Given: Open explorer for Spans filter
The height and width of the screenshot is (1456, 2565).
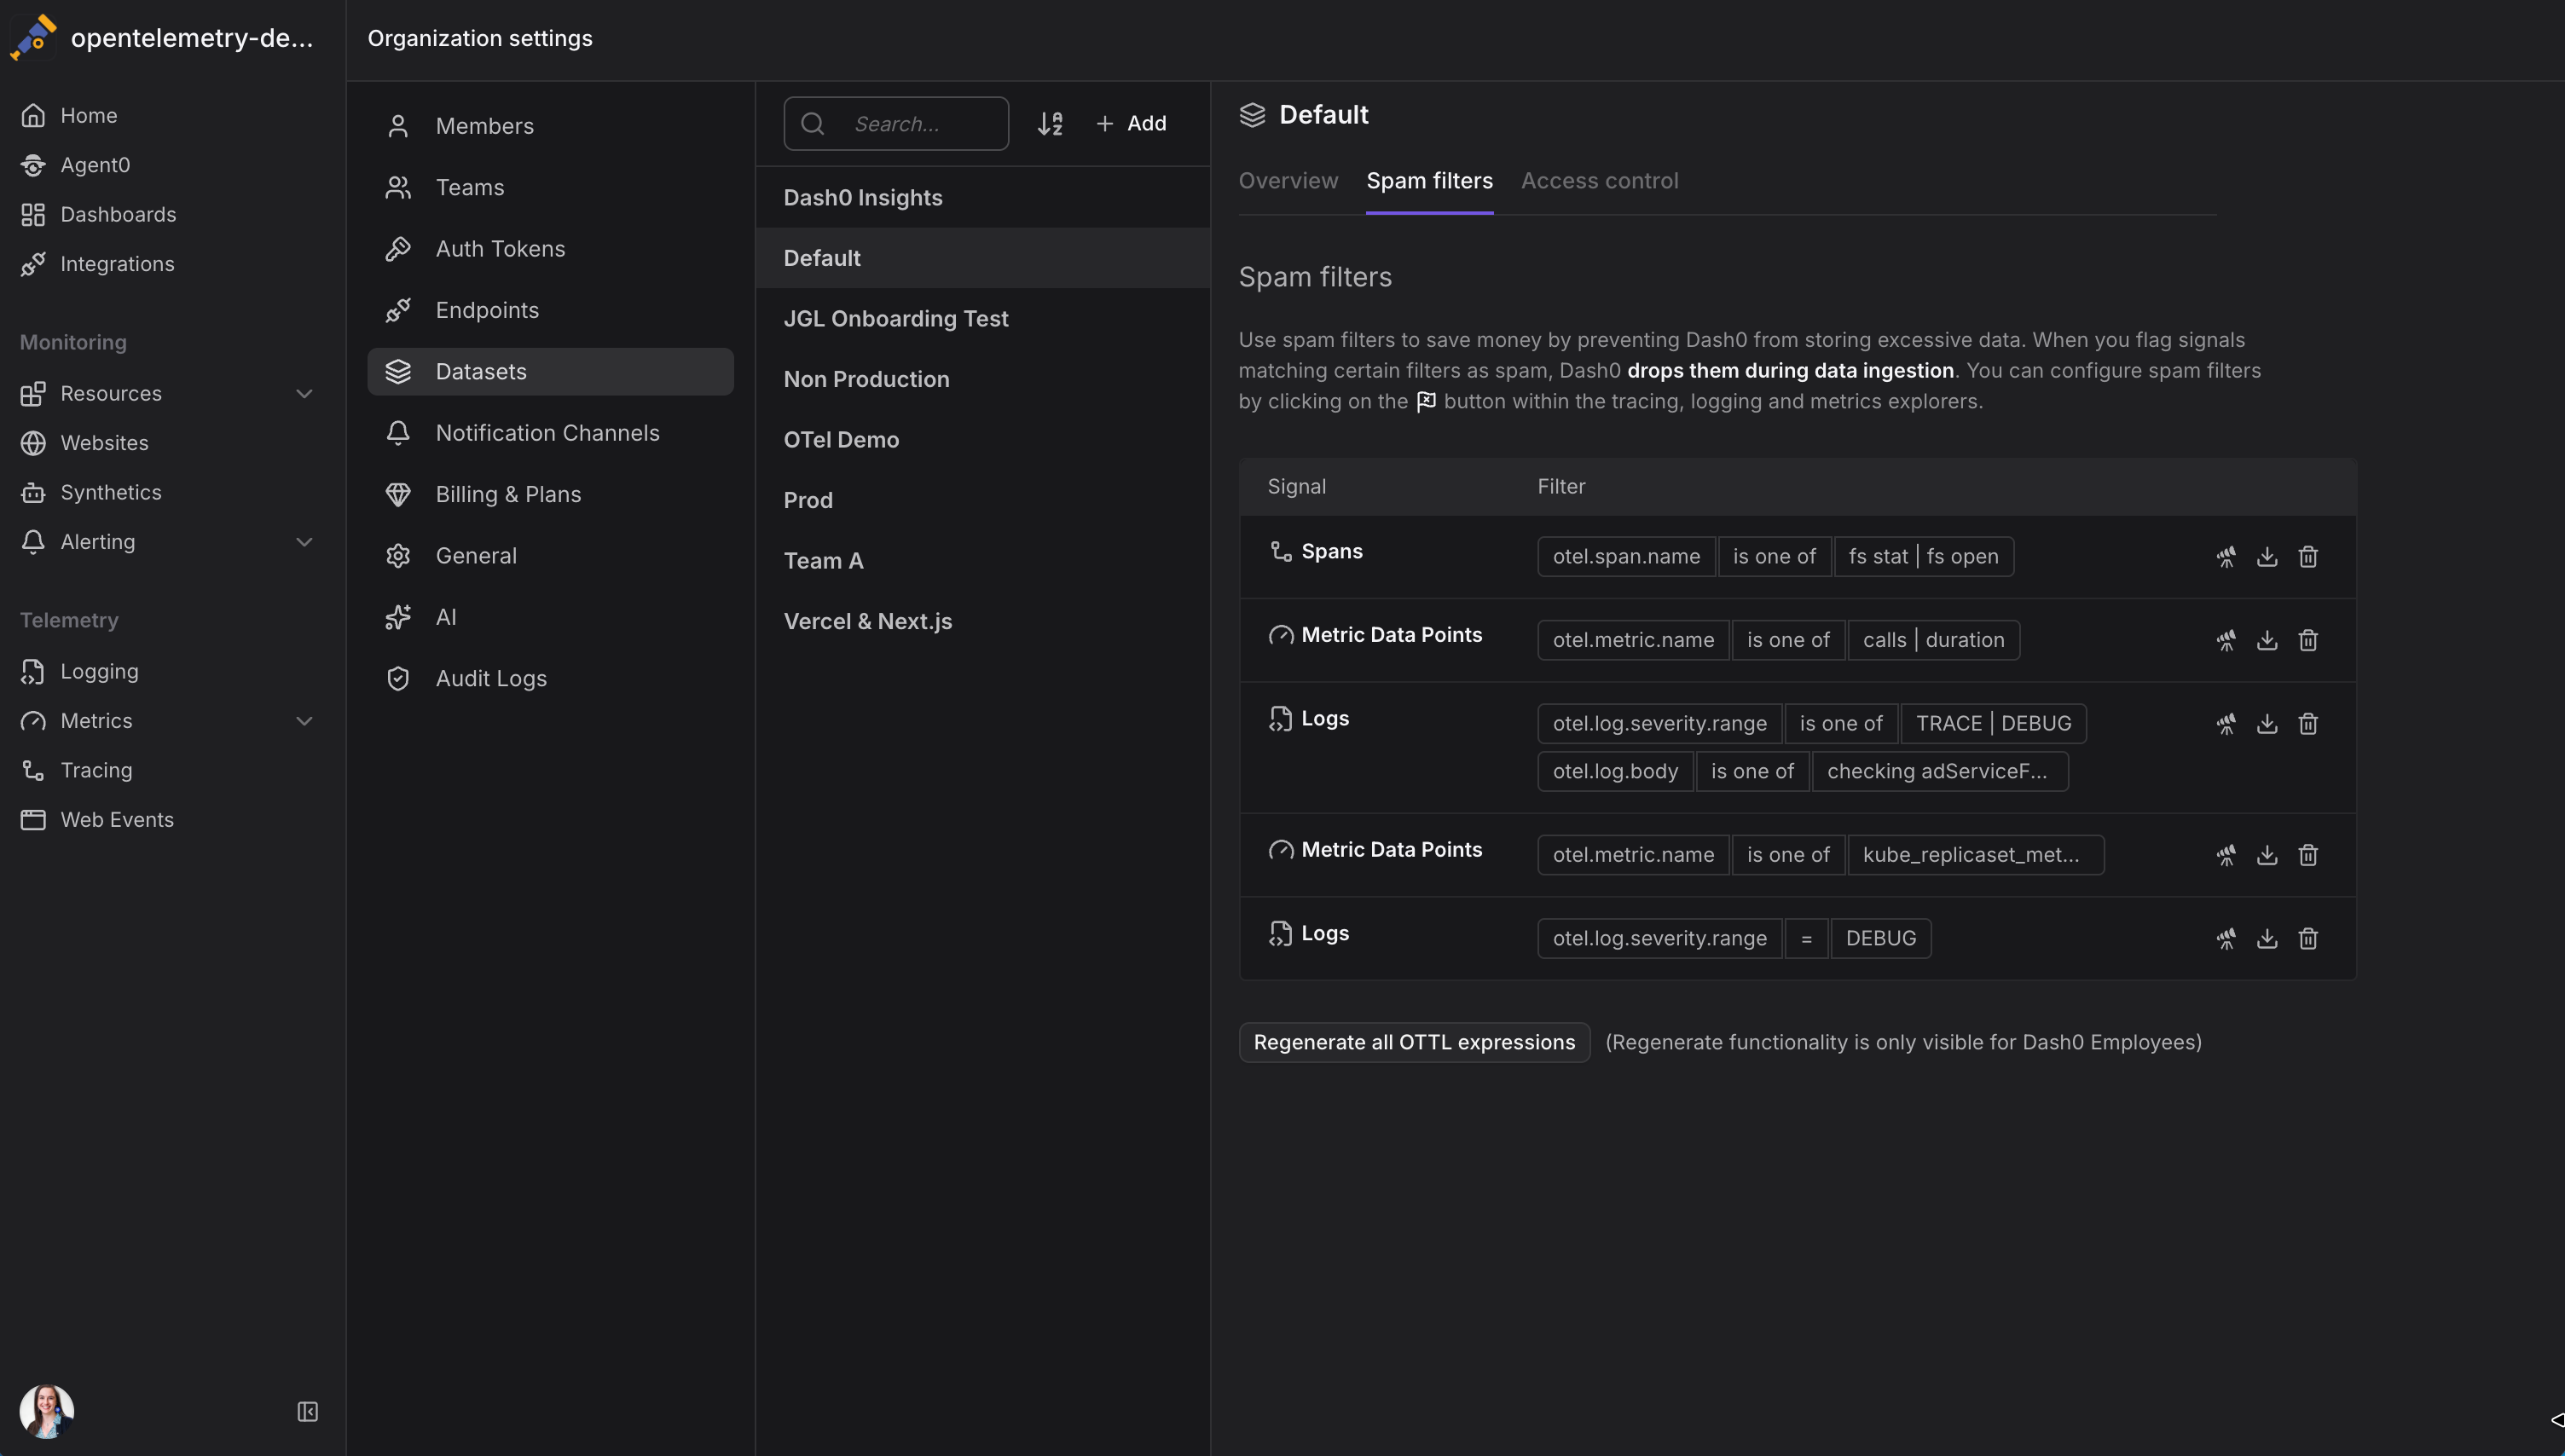Looking at the screenshot, I should [x=2225, y=557].
